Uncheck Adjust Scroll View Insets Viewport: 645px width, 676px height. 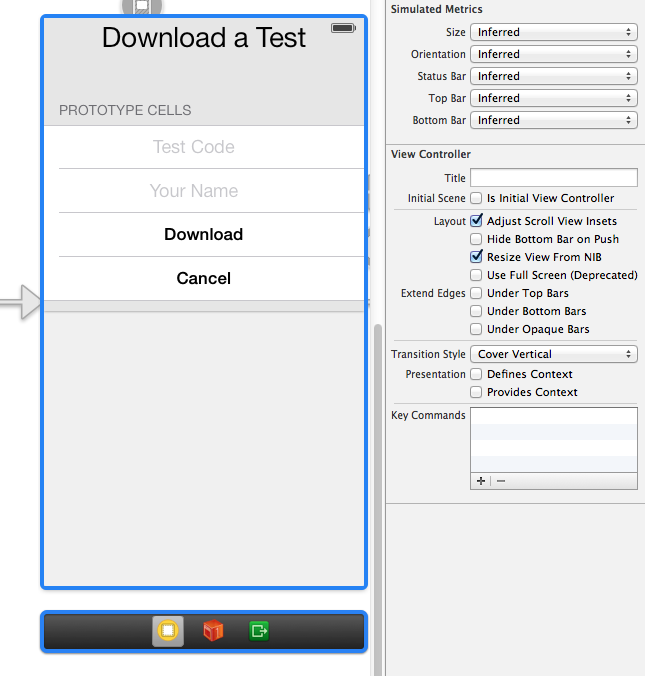coord(477,221)
